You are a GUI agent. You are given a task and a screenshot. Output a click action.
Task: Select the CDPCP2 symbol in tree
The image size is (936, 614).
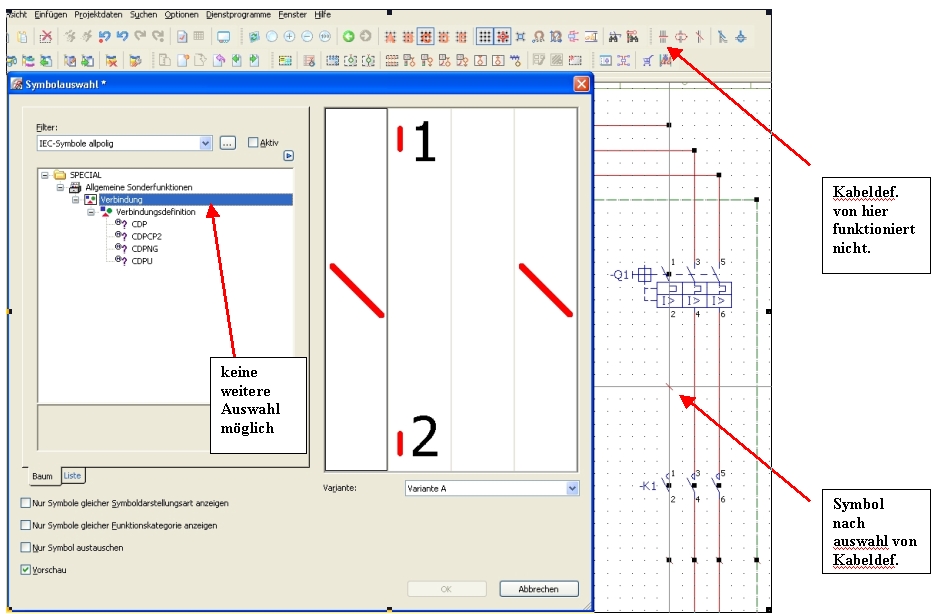click(146, 236)
